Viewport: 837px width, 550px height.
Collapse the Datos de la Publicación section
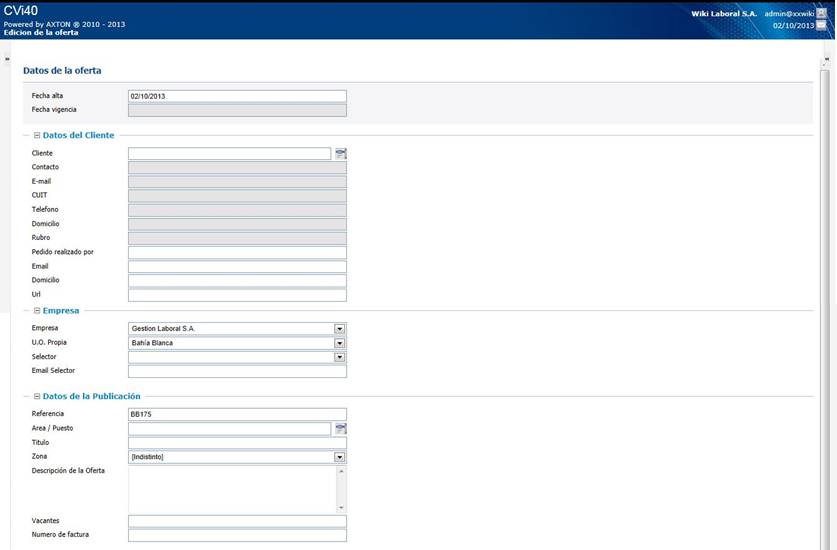pyautogui.click(x=37, y=396)
